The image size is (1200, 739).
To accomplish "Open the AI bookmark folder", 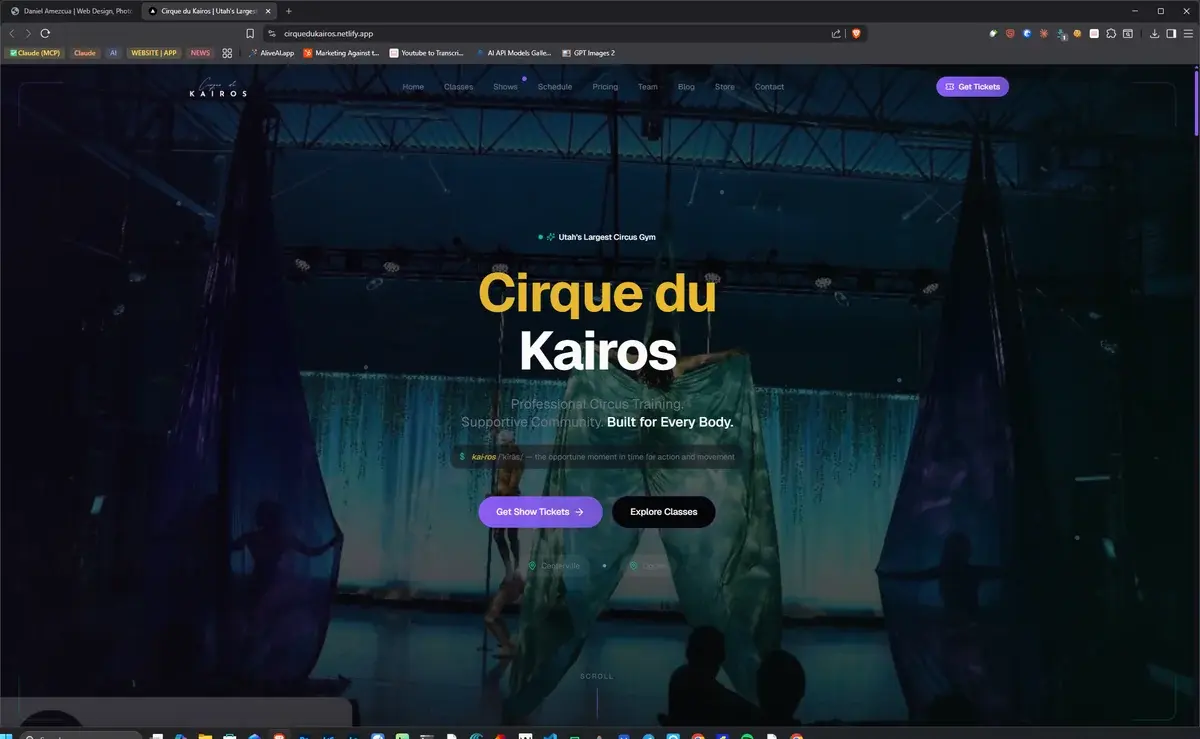I will point(114,53).
